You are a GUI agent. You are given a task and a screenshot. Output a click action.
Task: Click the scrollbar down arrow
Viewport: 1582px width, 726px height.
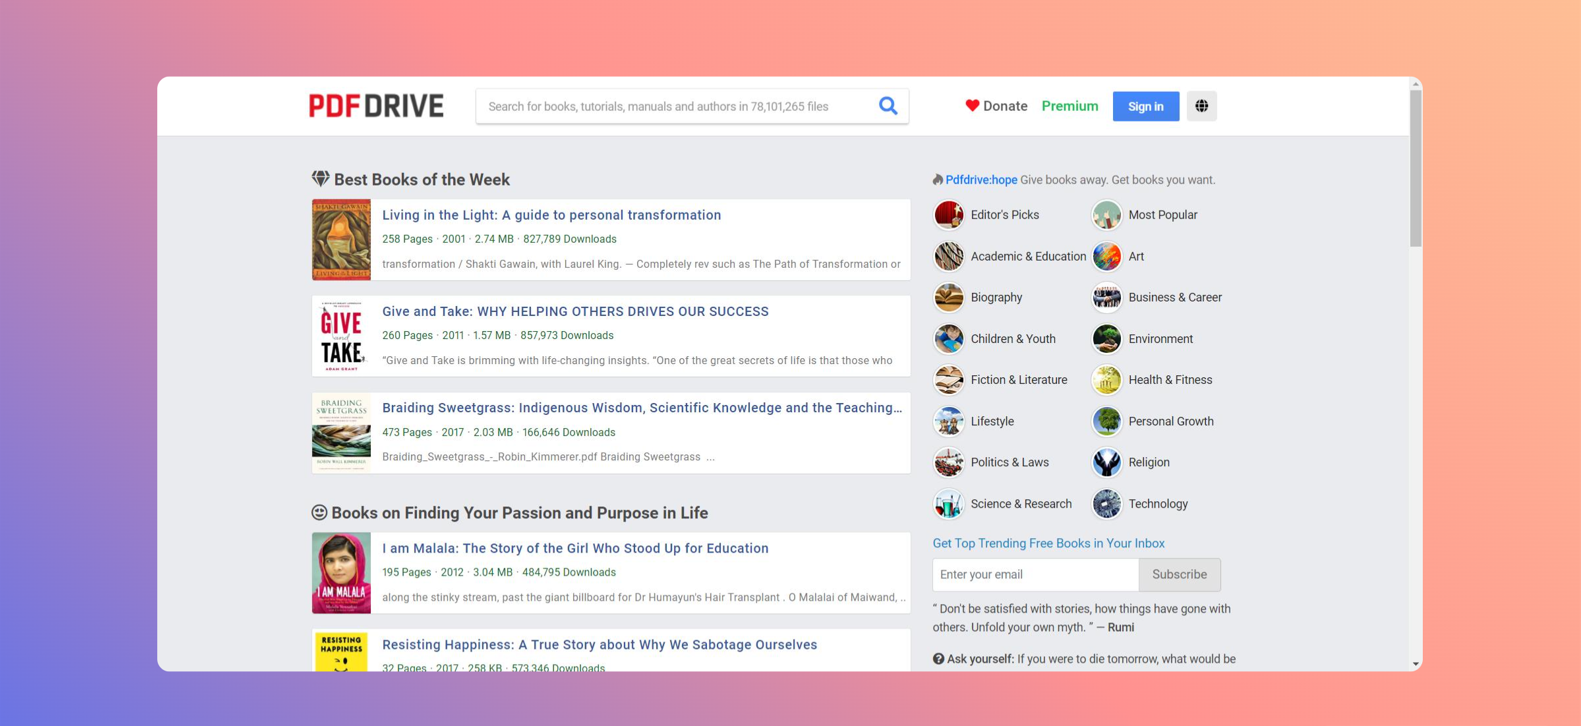1415,664
